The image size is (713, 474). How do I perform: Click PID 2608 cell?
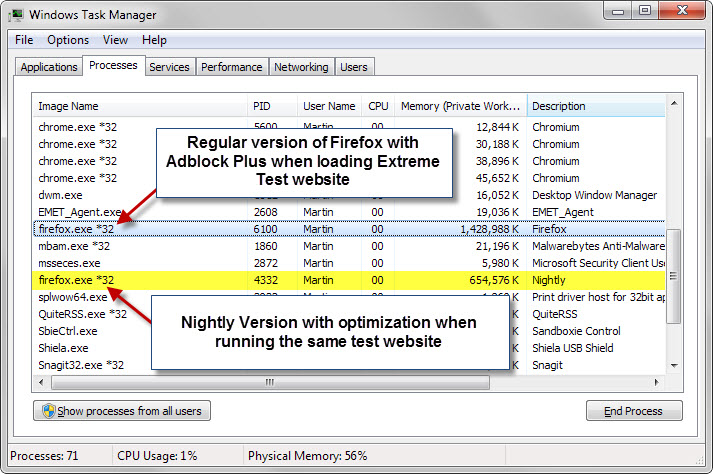coord(266,212)
